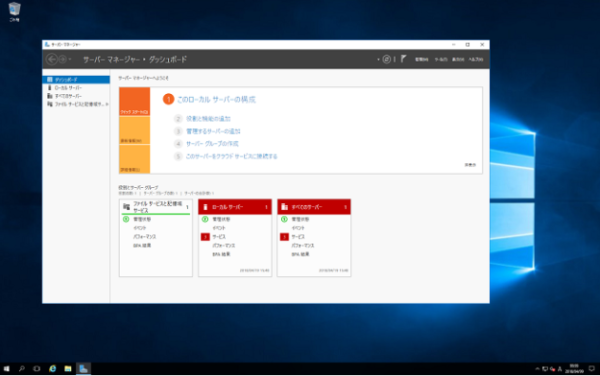Screen dimensions: 600x376
Task: Switch to the 最新情報 tile tab
Action: coord(134,130)
